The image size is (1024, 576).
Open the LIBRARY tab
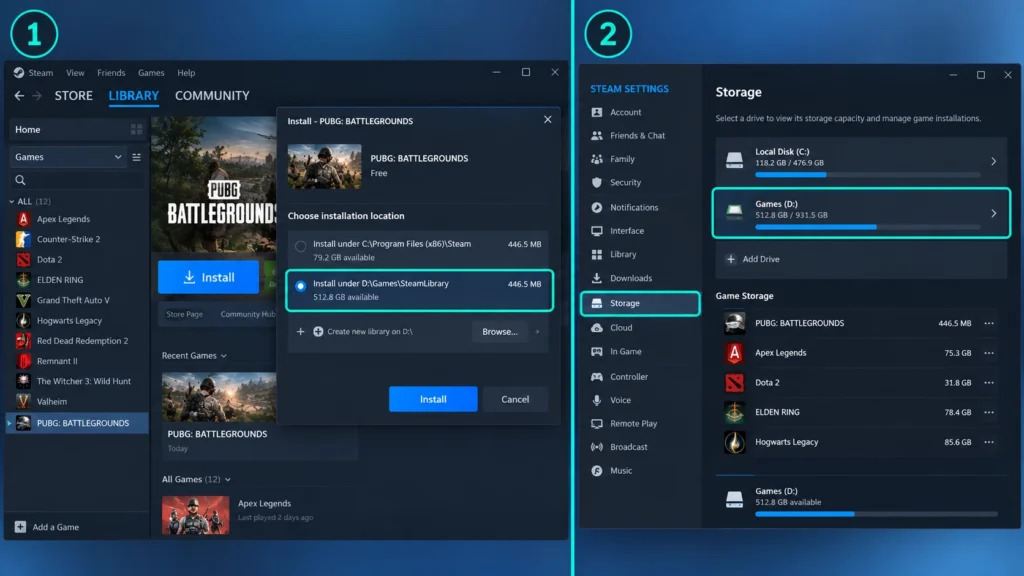[x=134, y=95]
